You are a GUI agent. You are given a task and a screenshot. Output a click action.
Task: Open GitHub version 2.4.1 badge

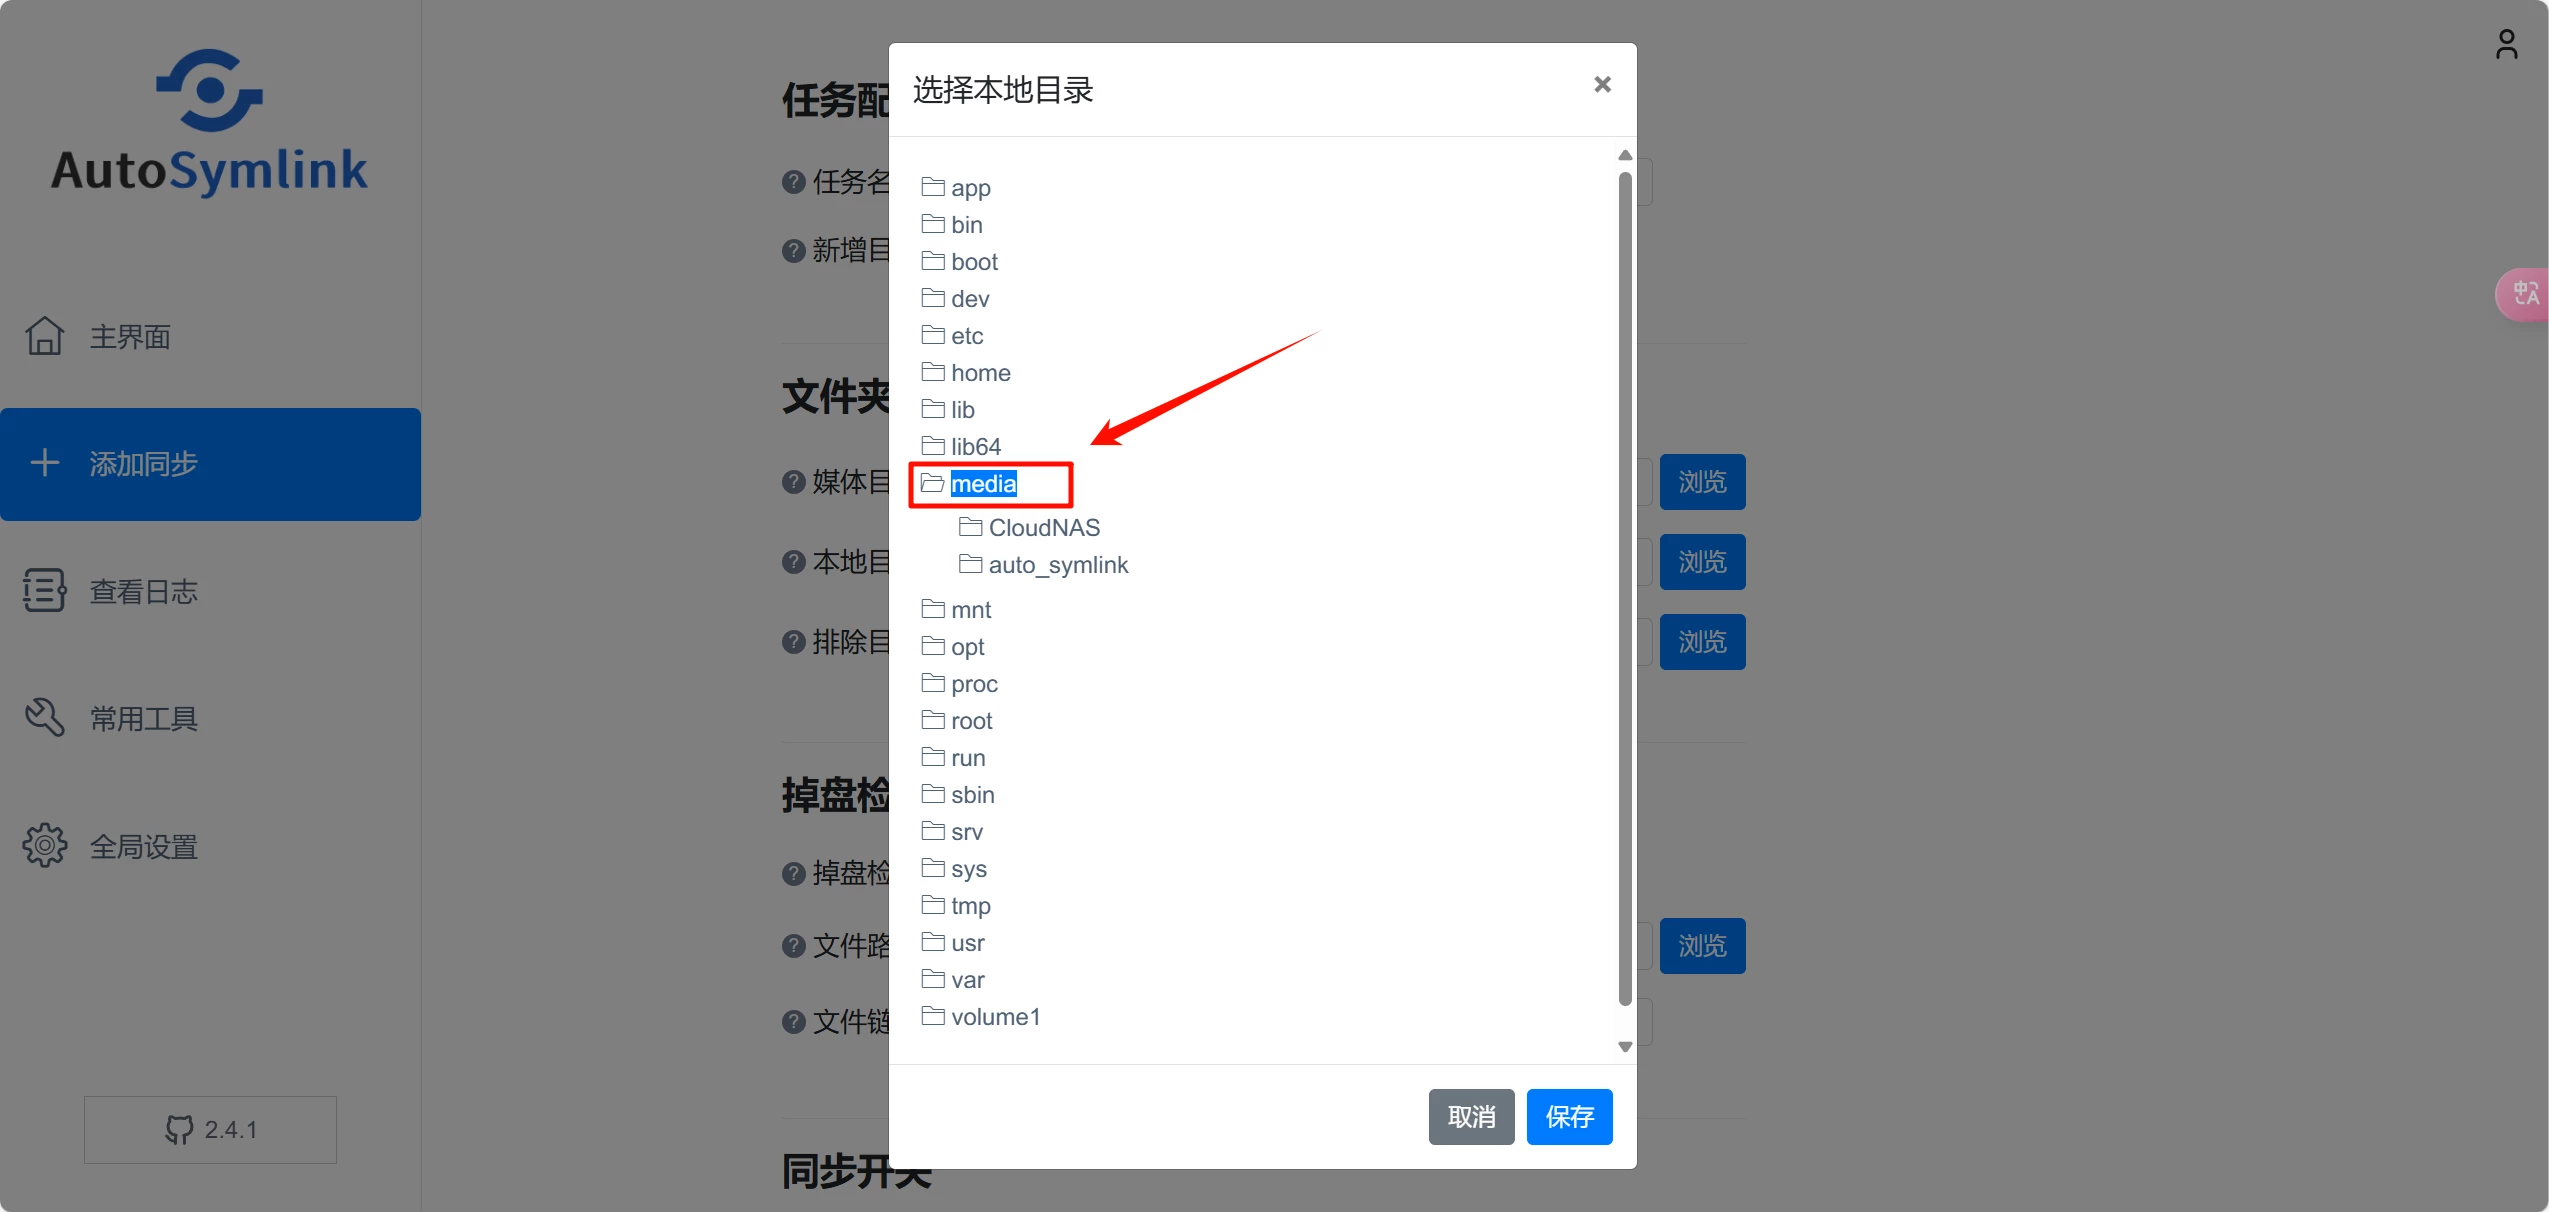pos(210,1130)
